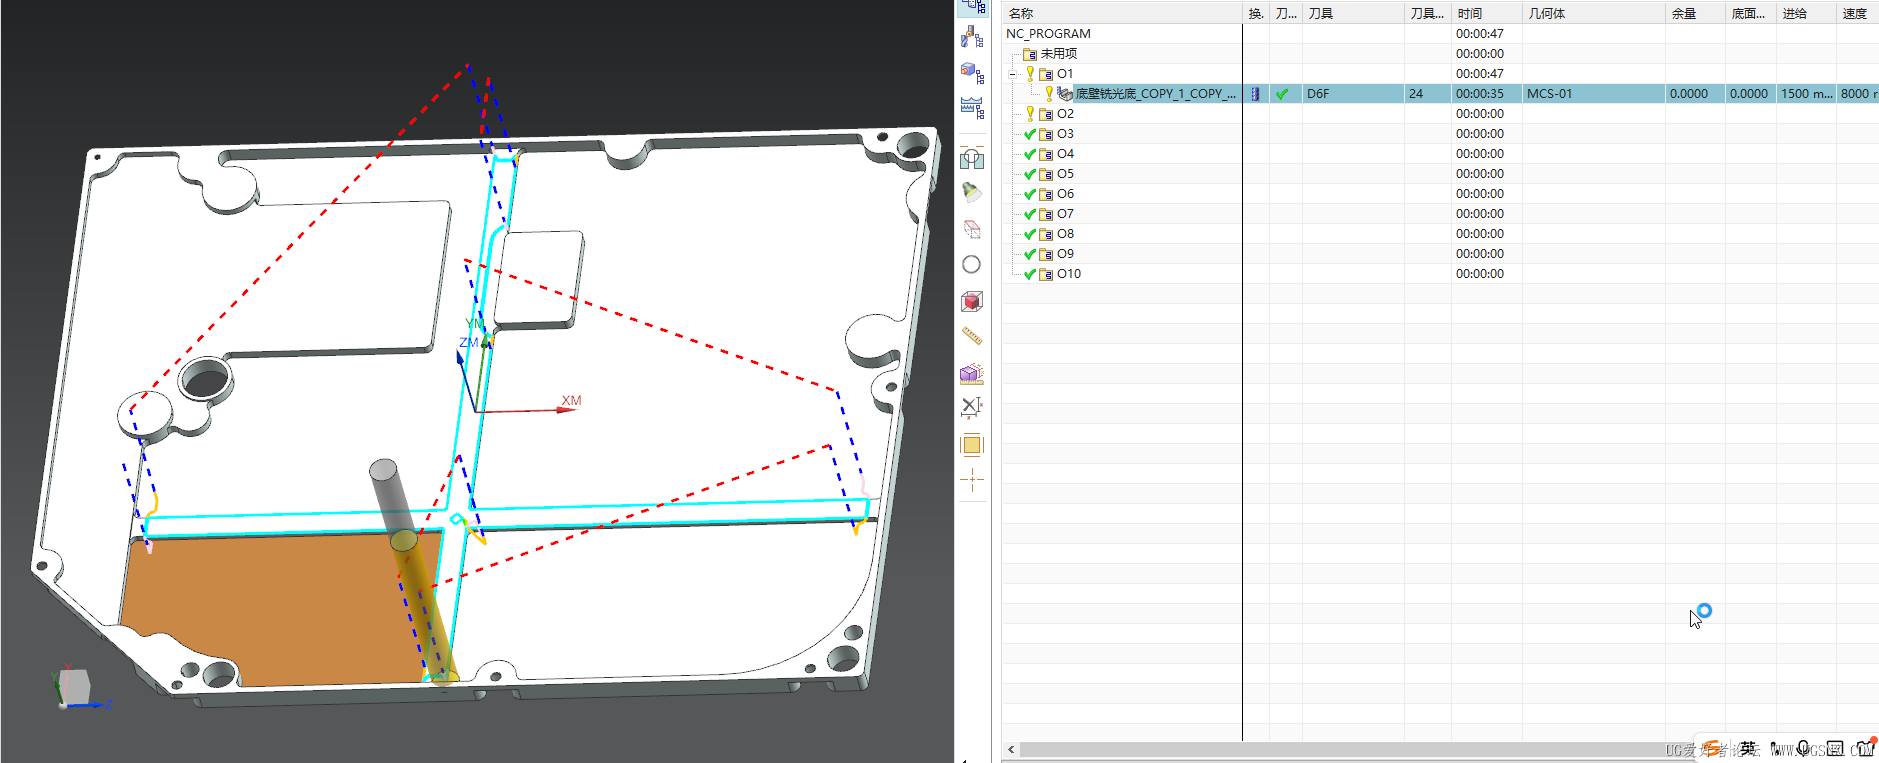This screenshot has width=1879, height=763.
Task: Select the NC_PROGRAM root node
Action: (x=1048, y=34)
